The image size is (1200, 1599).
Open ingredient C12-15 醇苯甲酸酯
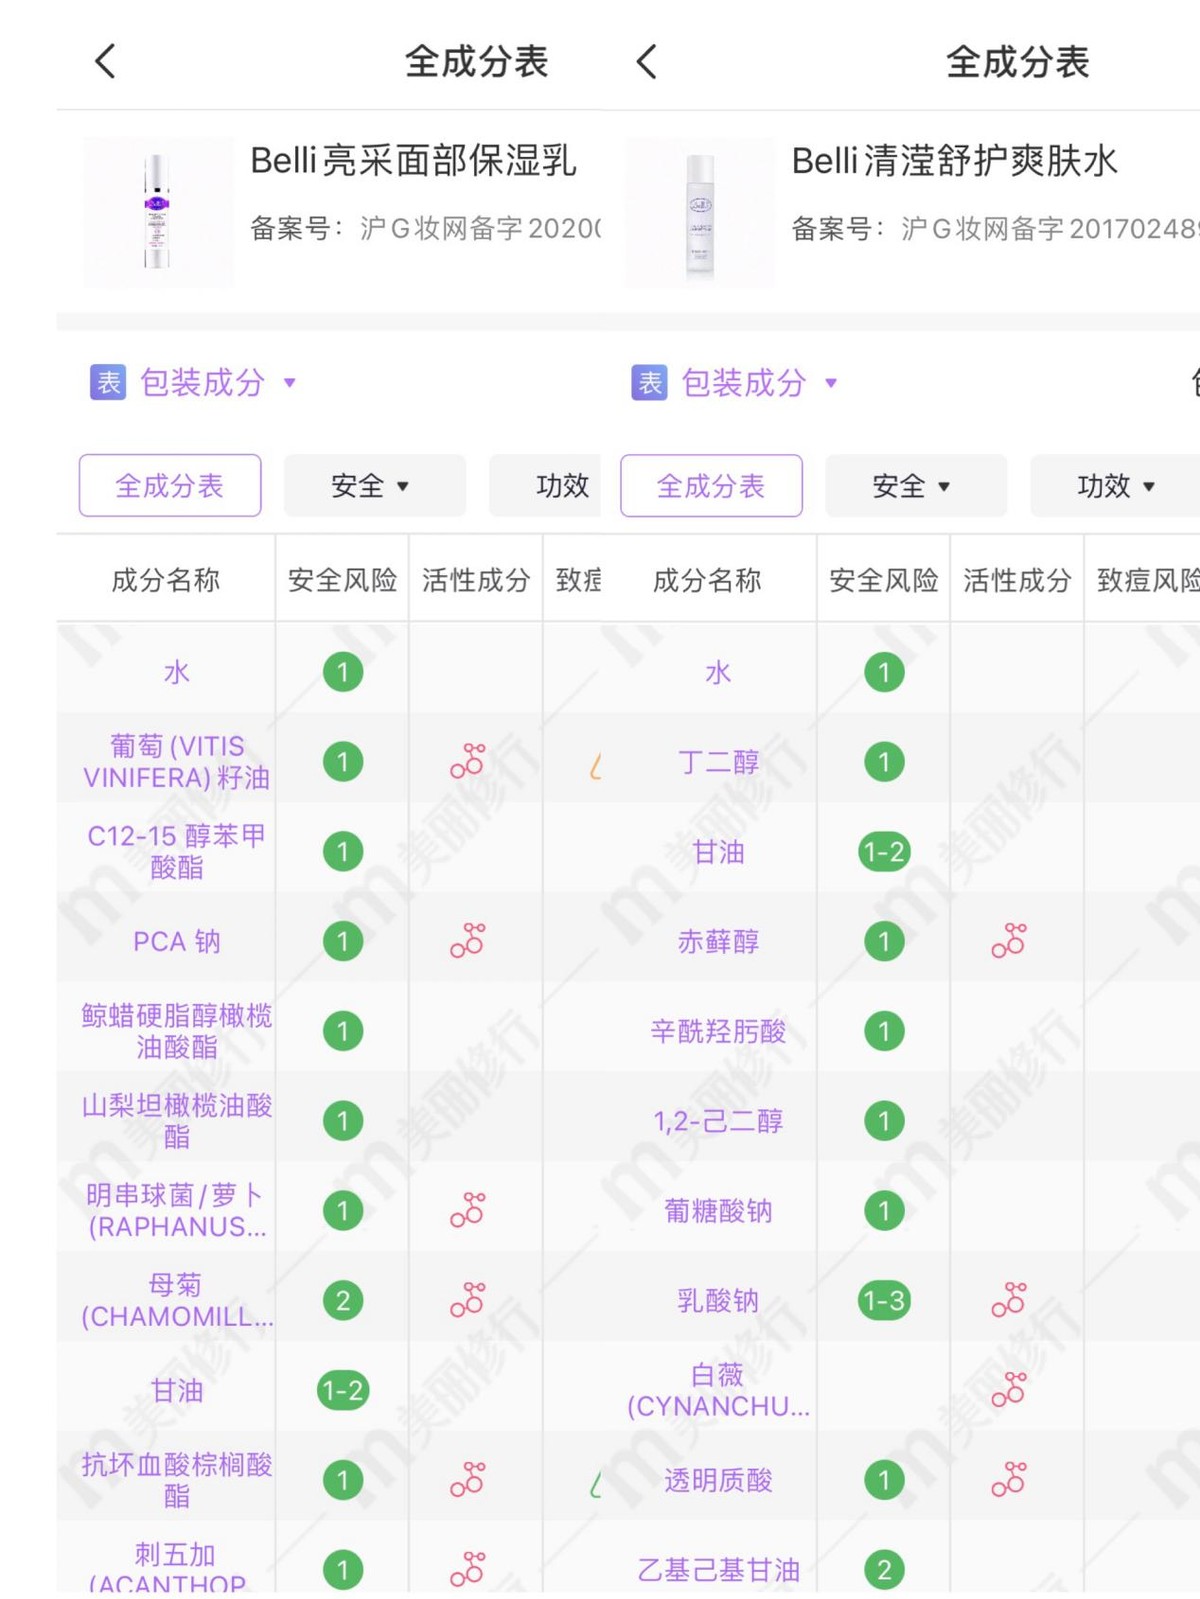tap(177, 852)
